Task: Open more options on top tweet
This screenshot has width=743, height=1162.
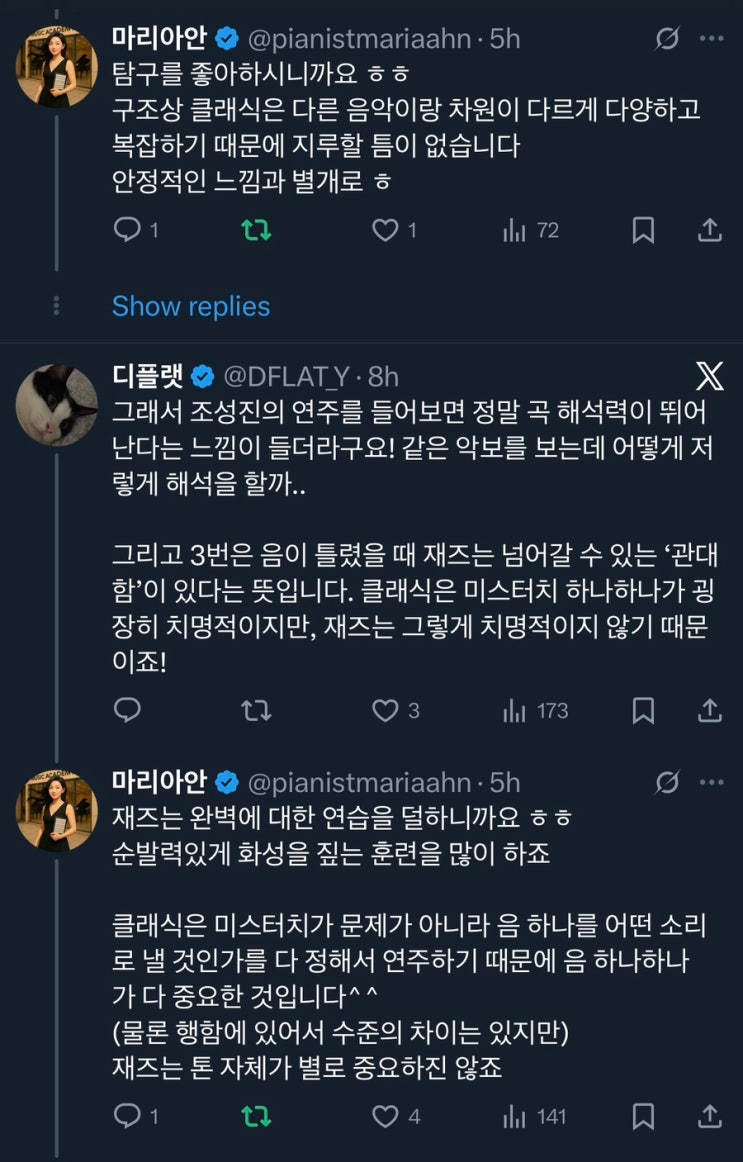Action: click(711, 39)
